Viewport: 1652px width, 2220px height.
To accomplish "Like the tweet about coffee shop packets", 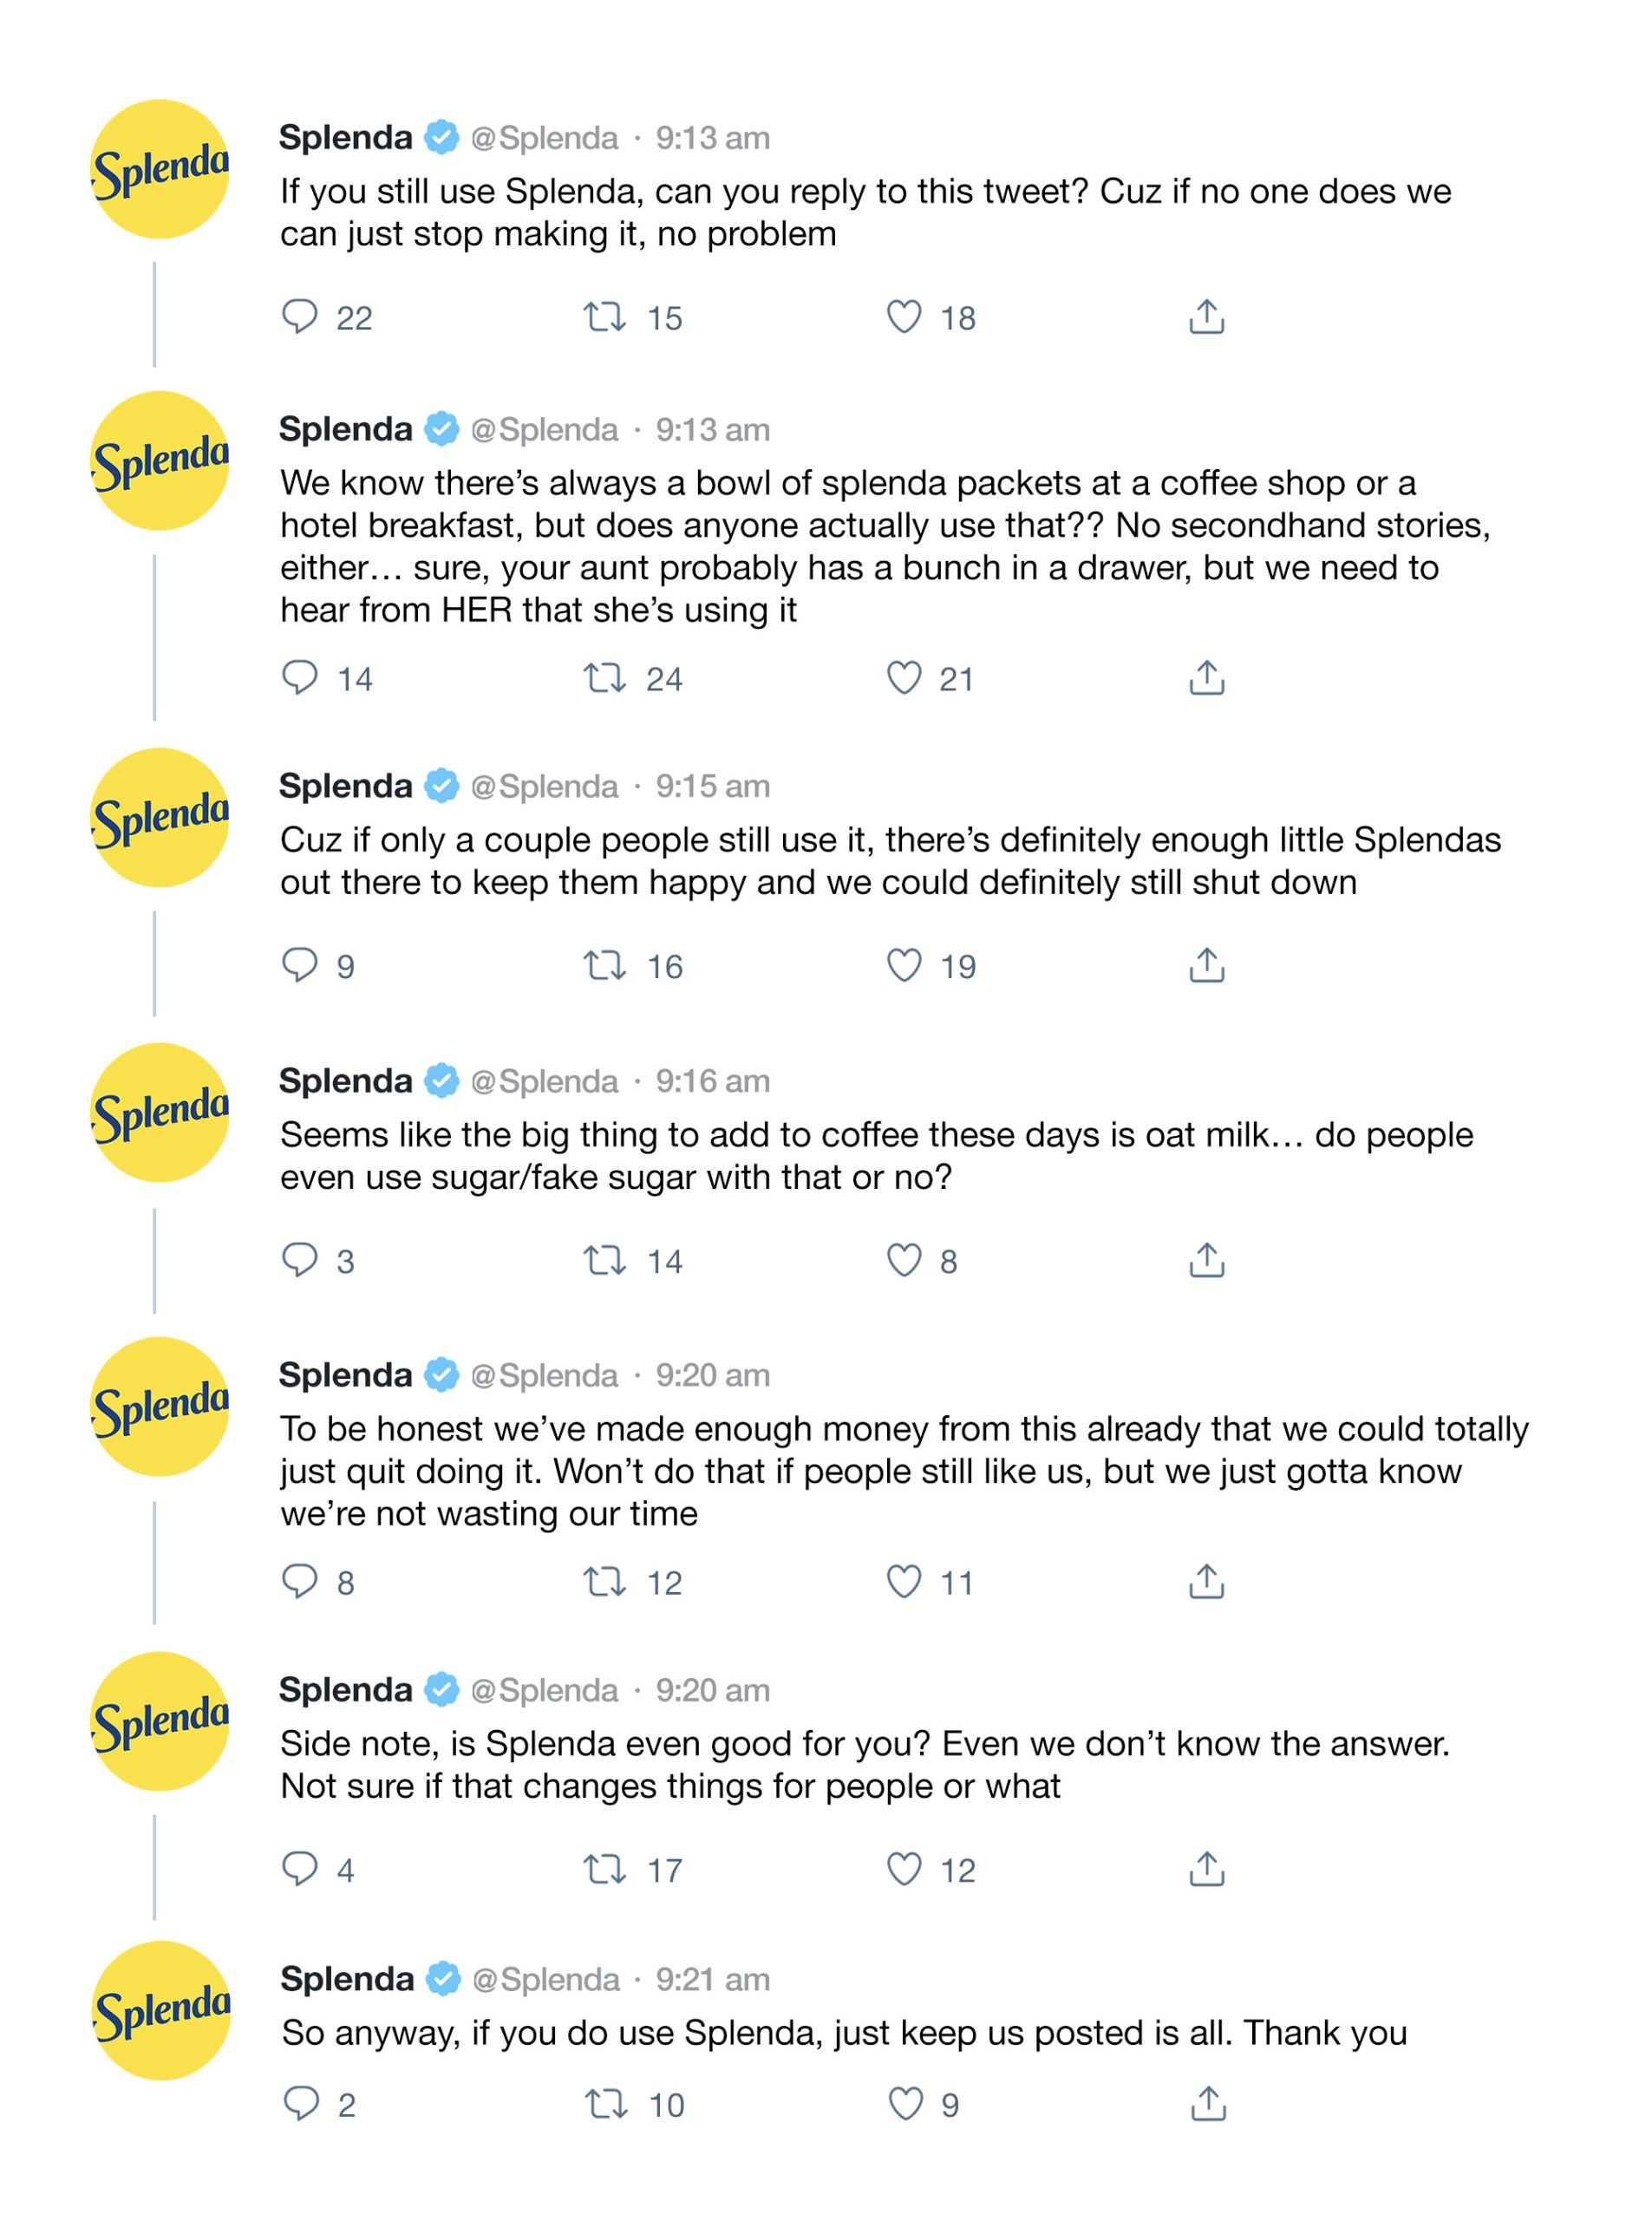I will pos(904,678).
